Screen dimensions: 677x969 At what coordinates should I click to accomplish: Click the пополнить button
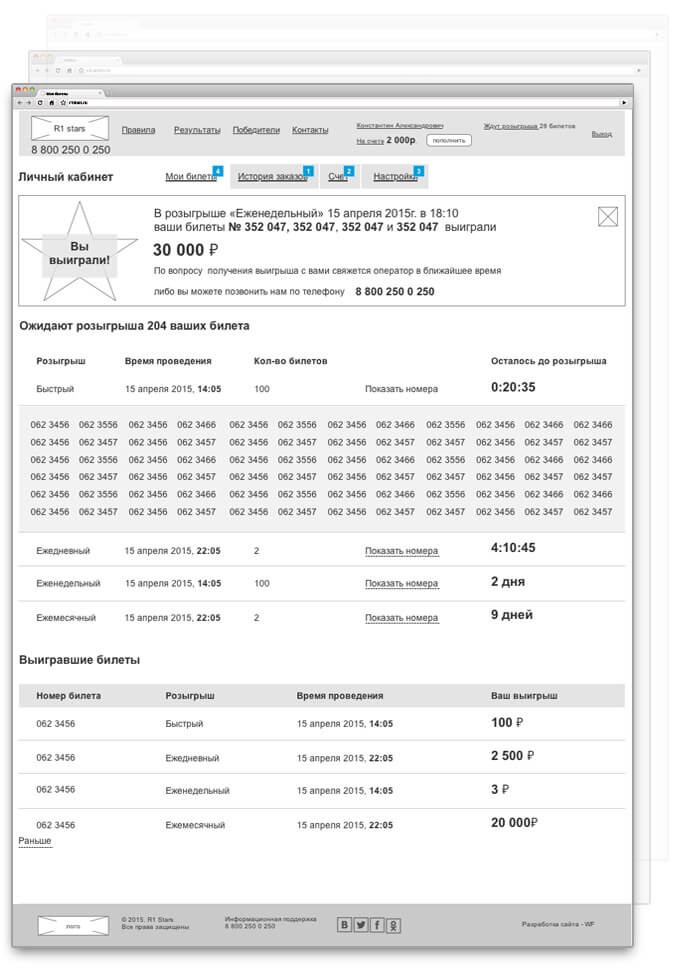(x=449, y=141)
